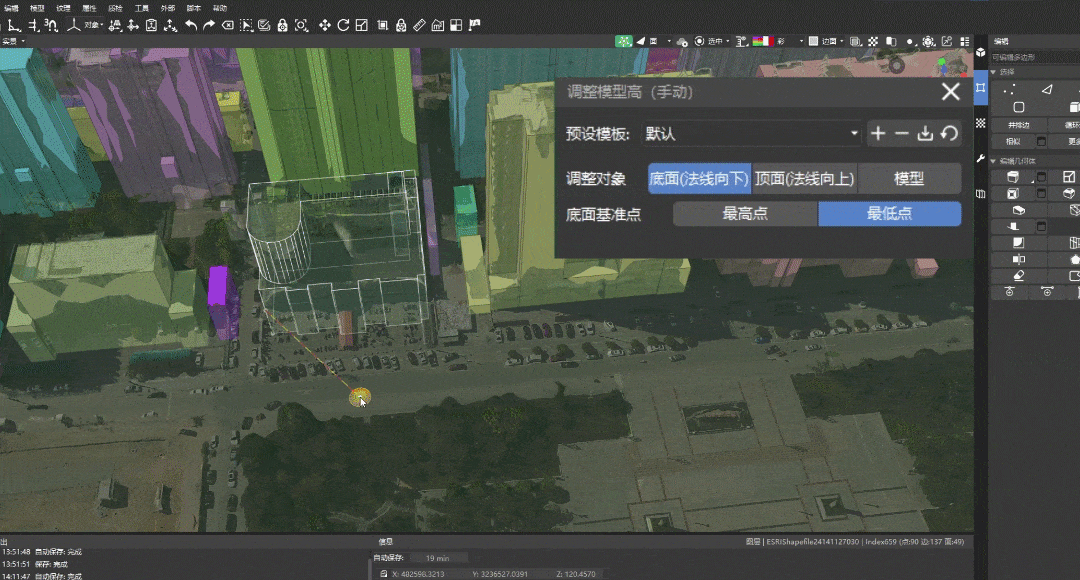The height and width of the screenshot is (580, 1080).
Task: Open the wrench tool tab in the sidebar
Action: (x=981, y=159)
